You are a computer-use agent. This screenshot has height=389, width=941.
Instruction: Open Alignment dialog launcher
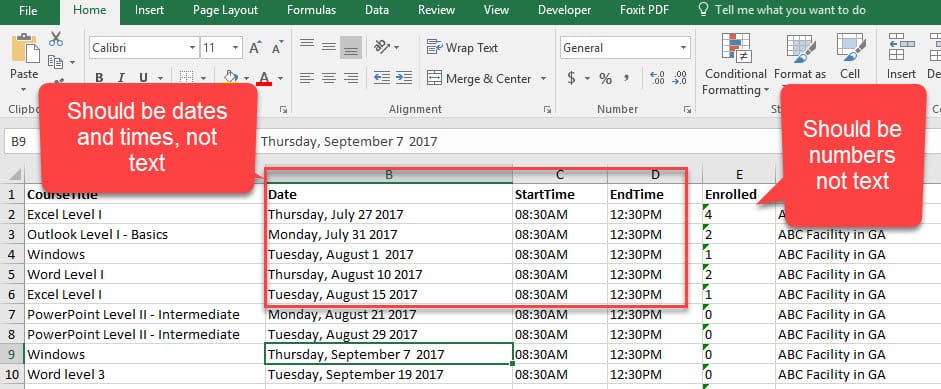[547, 109]
